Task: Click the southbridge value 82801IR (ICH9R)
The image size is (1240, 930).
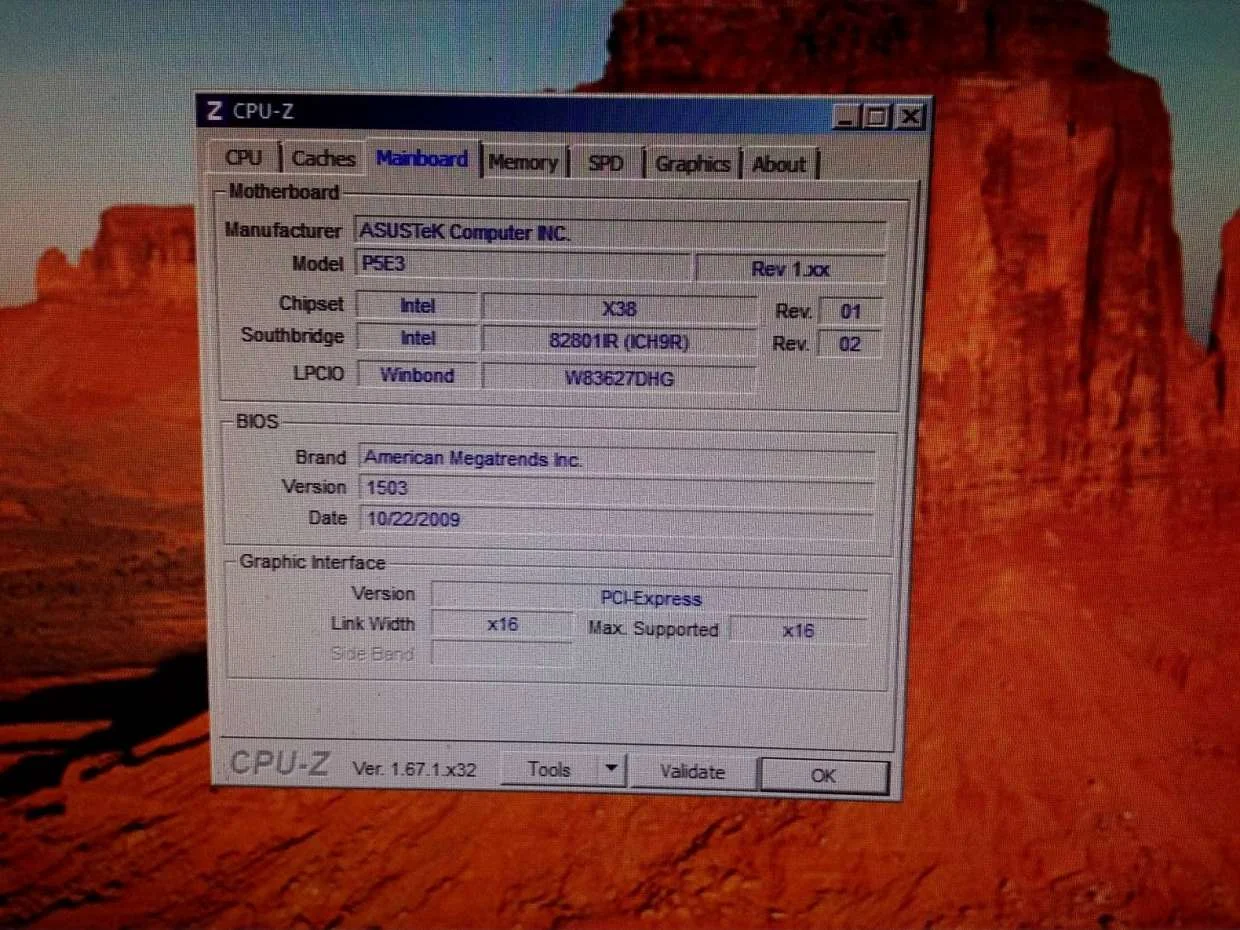Action: coord(619,341)
